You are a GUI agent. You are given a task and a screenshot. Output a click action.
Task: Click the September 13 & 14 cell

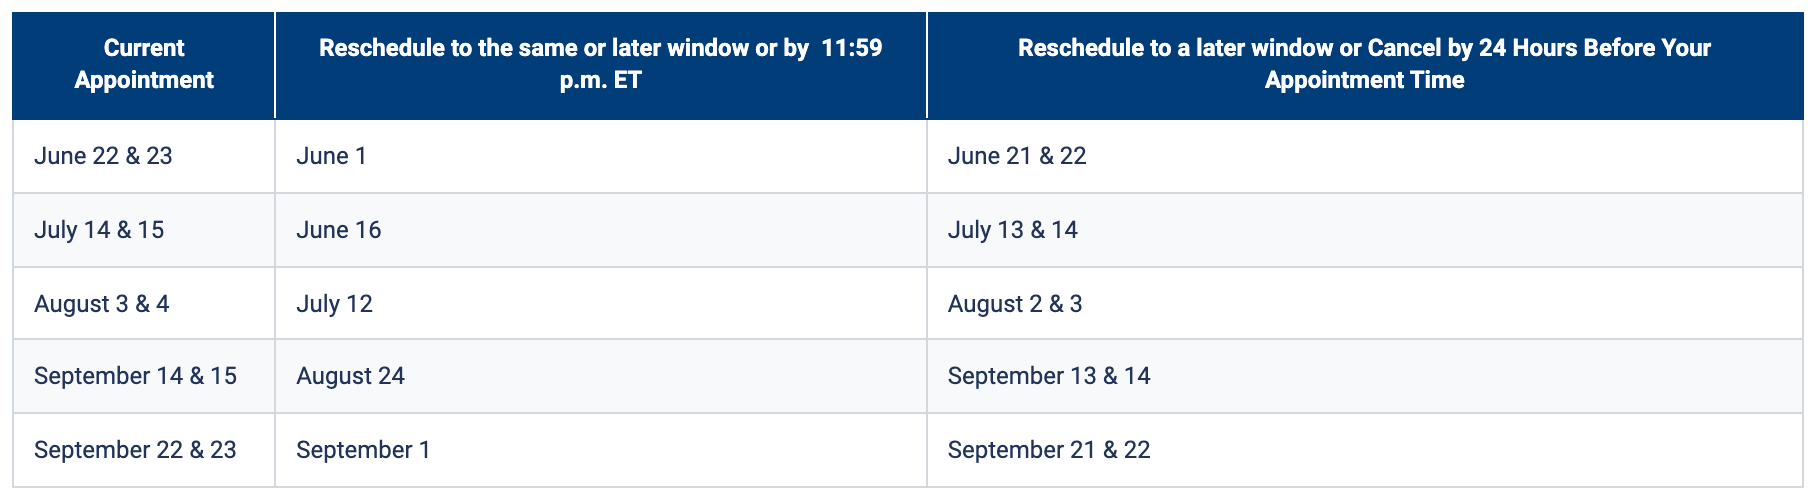click(1048, 376)
